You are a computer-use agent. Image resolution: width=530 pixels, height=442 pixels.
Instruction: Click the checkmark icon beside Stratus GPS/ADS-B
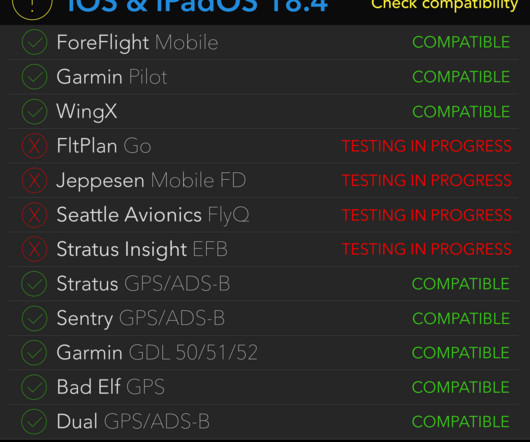(x=34, y=284)
